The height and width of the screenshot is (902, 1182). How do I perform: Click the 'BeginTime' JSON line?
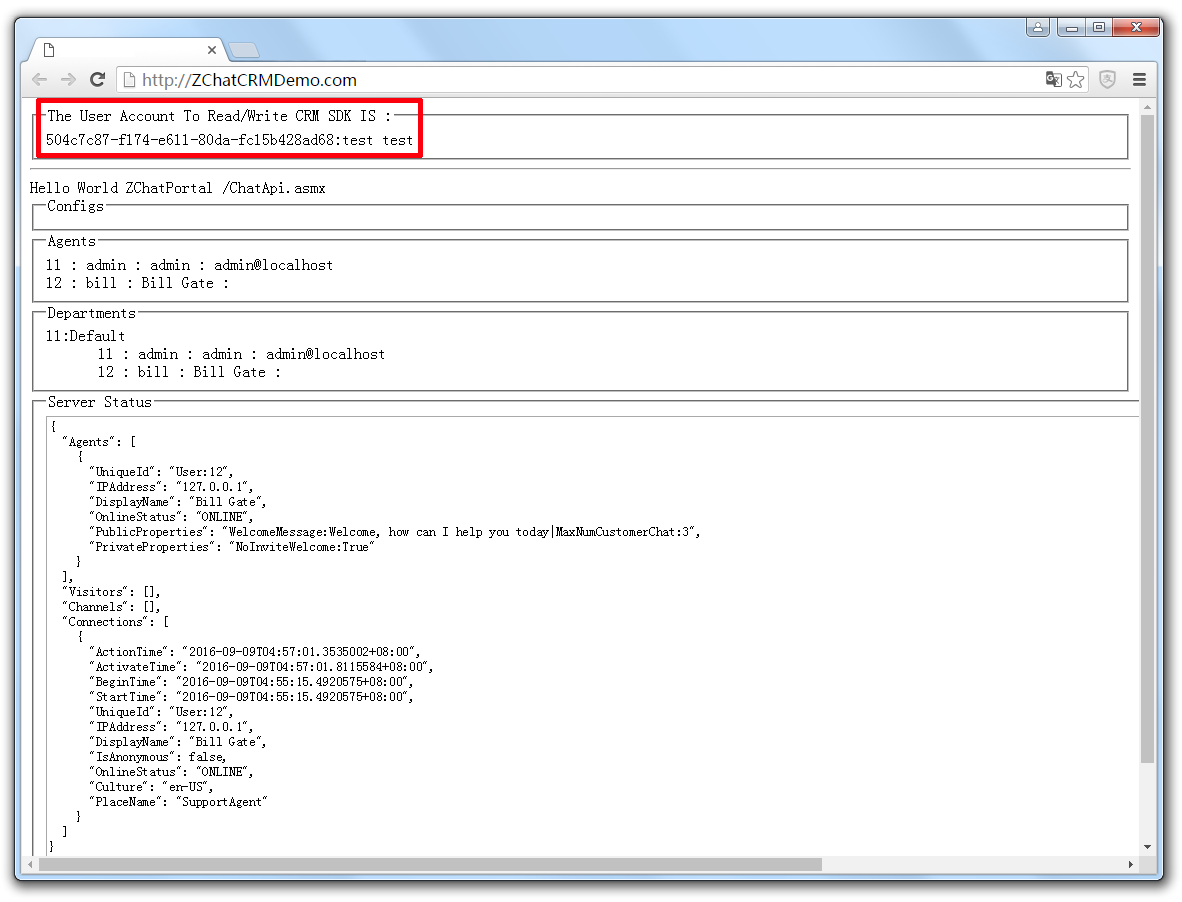251,682
